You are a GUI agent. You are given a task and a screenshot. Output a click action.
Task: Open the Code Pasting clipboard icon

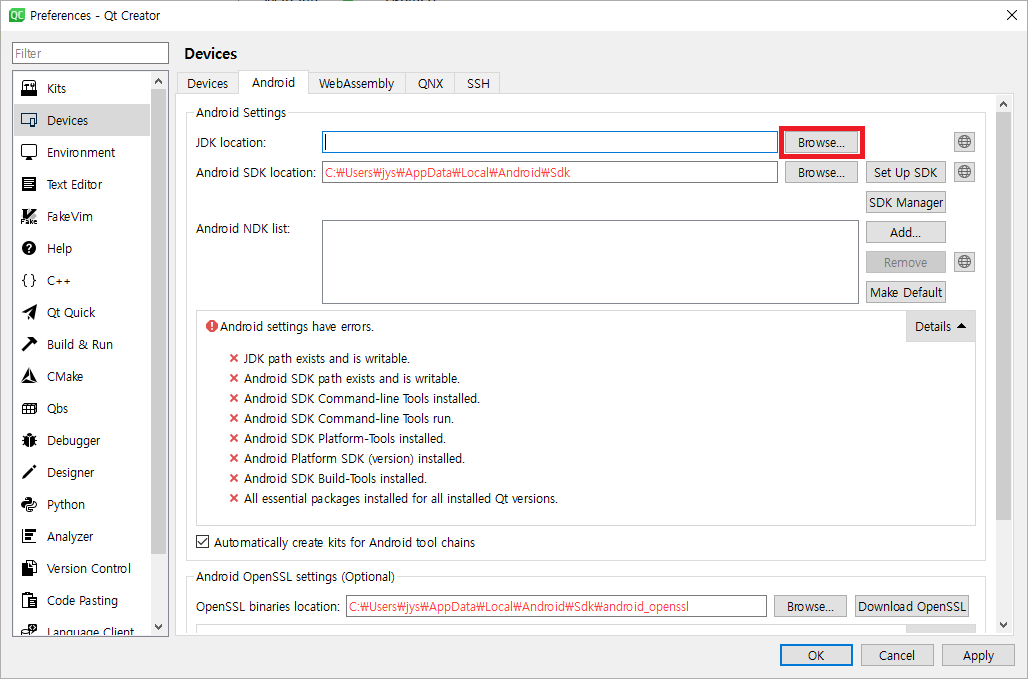click(29, 600)
